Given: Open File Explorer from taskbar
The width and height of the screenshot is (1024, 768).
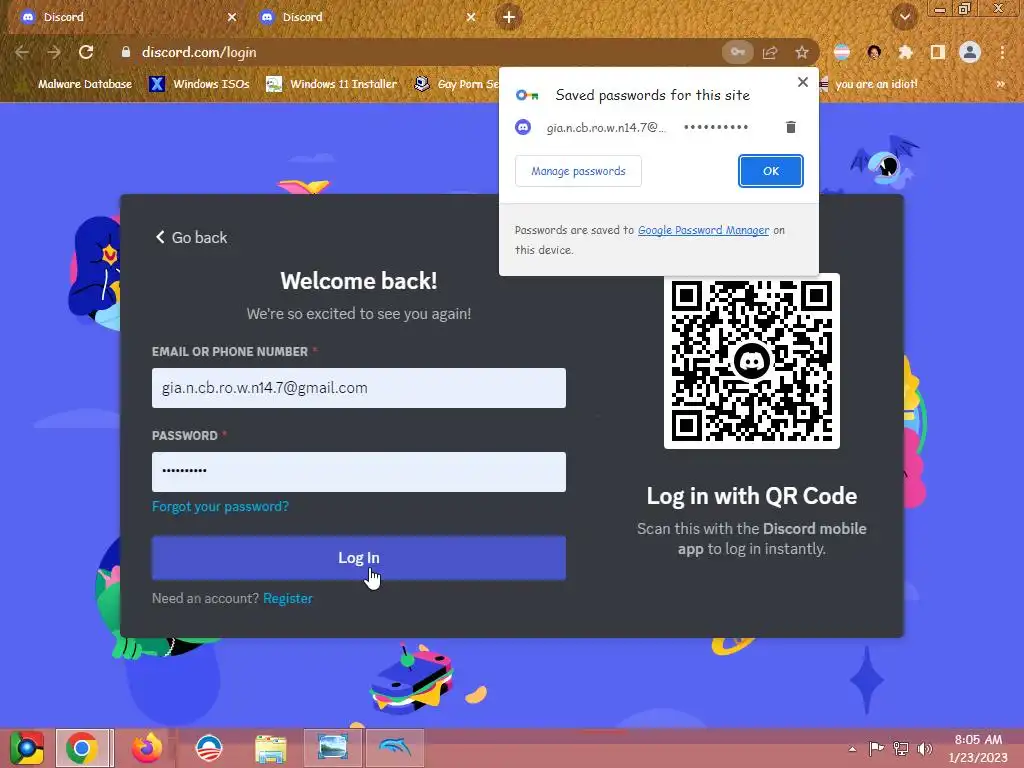Looking at the screenshot, I should click(x=270, y=748).
